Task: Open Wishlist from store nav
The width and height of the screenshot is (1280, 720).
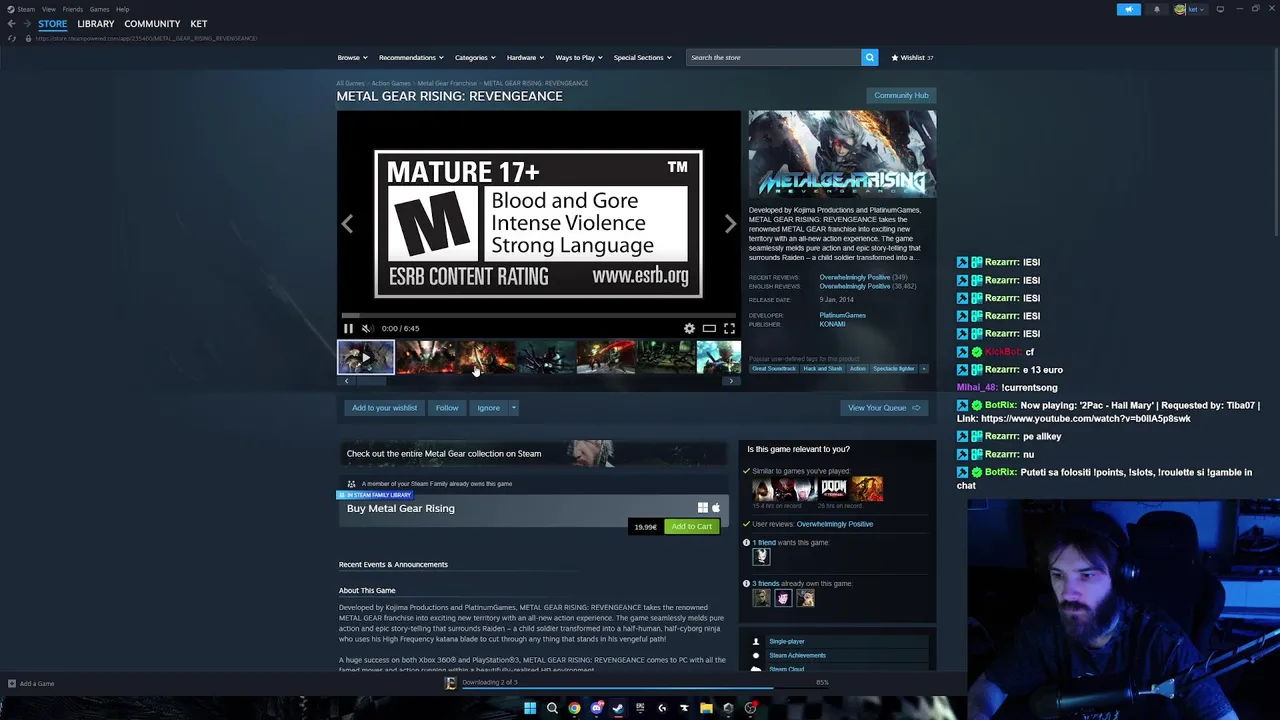Action: pyautogui.click(x=912, y=57)
